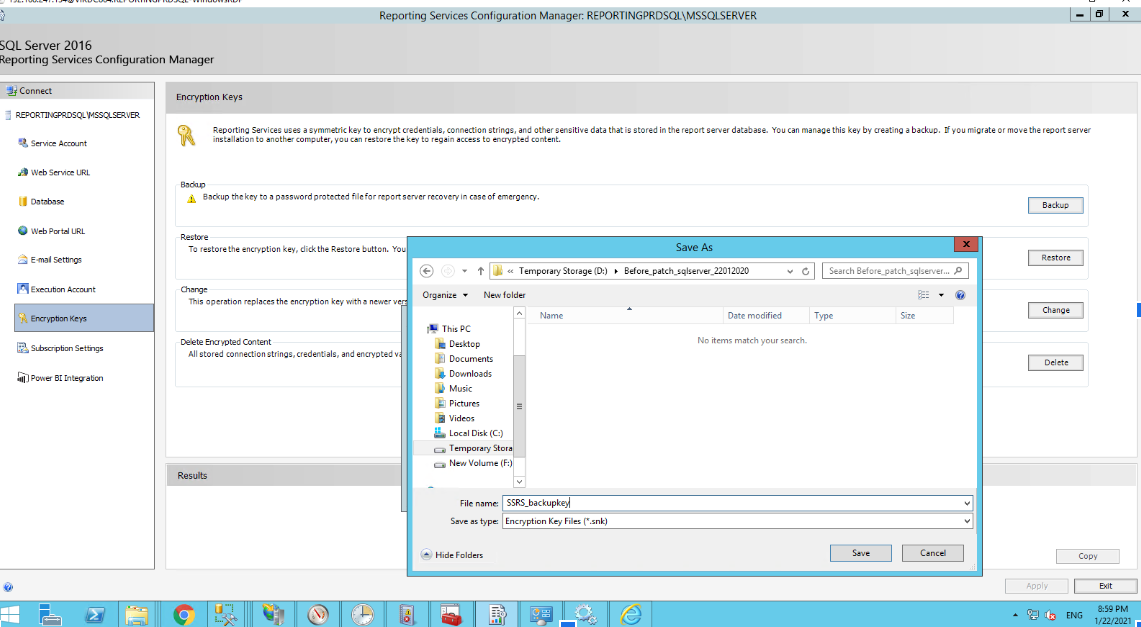Open File Explorer from the taskbar
The width and height of the screenshot is (1141, 627).
point(136,615)
